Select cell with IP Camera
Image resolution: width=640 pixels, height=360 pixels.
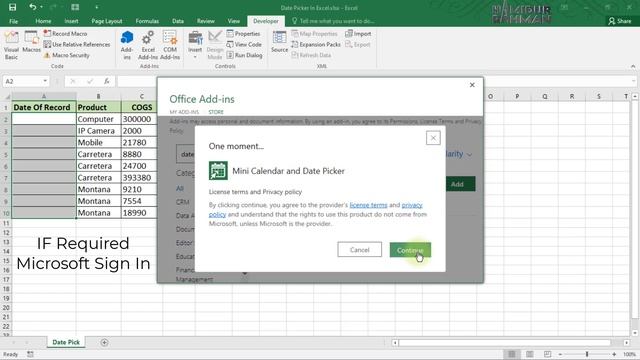pyautogui.click(x=99, y=131)
